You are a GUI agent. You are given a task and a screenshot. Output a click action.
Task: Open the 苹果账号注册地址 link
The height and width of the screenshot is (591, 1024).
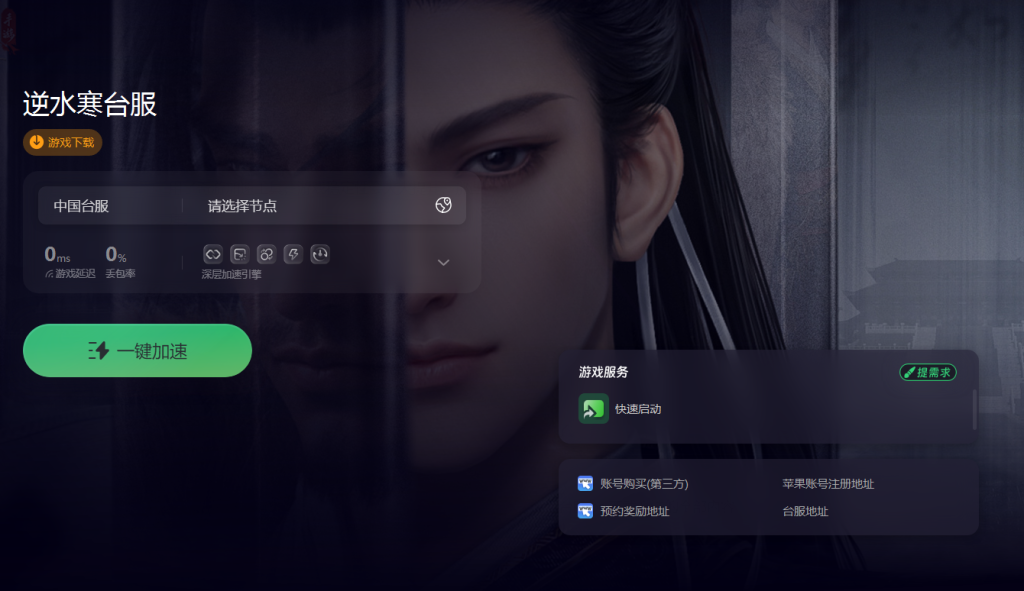click(x=828, y=484)
